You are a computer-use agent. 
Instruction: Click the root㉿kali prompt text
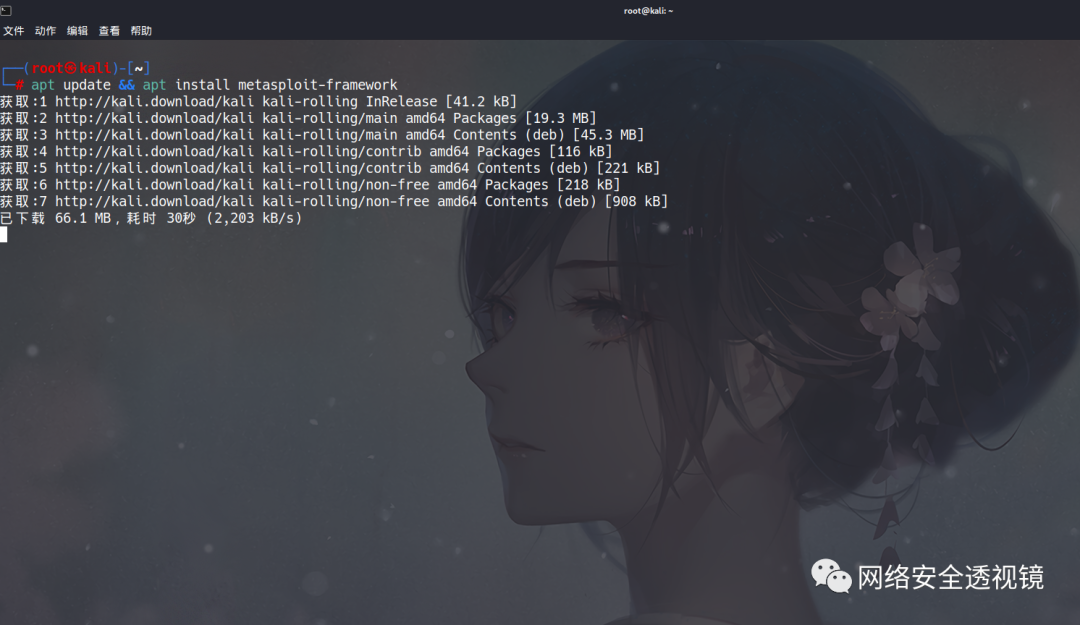click(72, 68)
